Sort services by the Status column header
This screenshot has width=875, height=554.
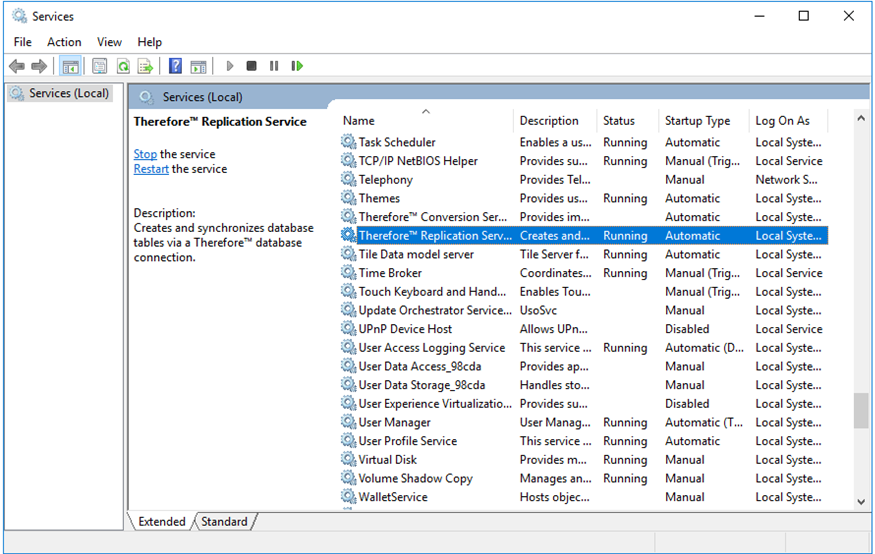(x=619, y=120)
